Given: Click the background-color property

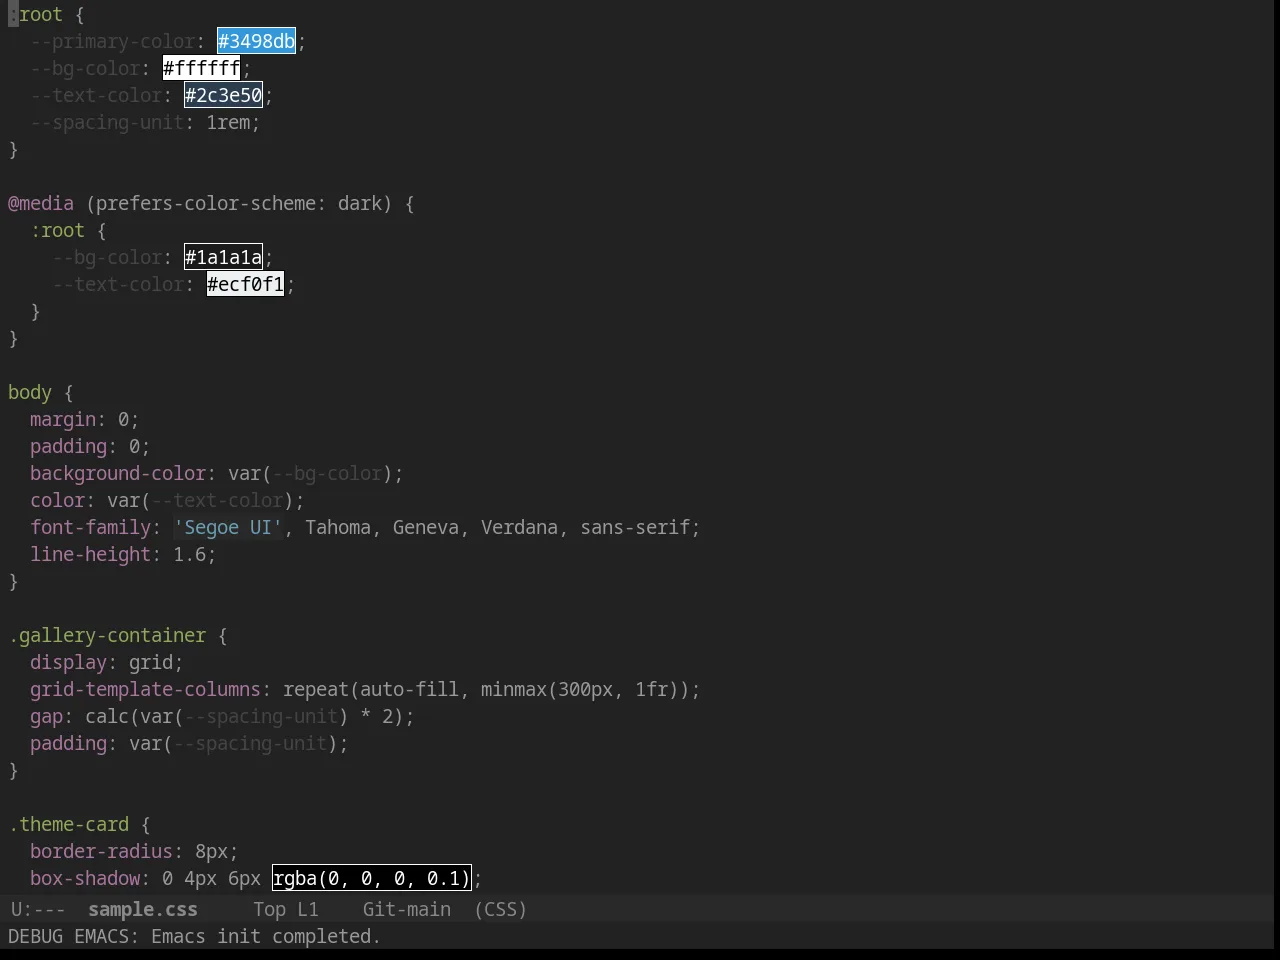Looking at the screenshot, I should point(118,473).
